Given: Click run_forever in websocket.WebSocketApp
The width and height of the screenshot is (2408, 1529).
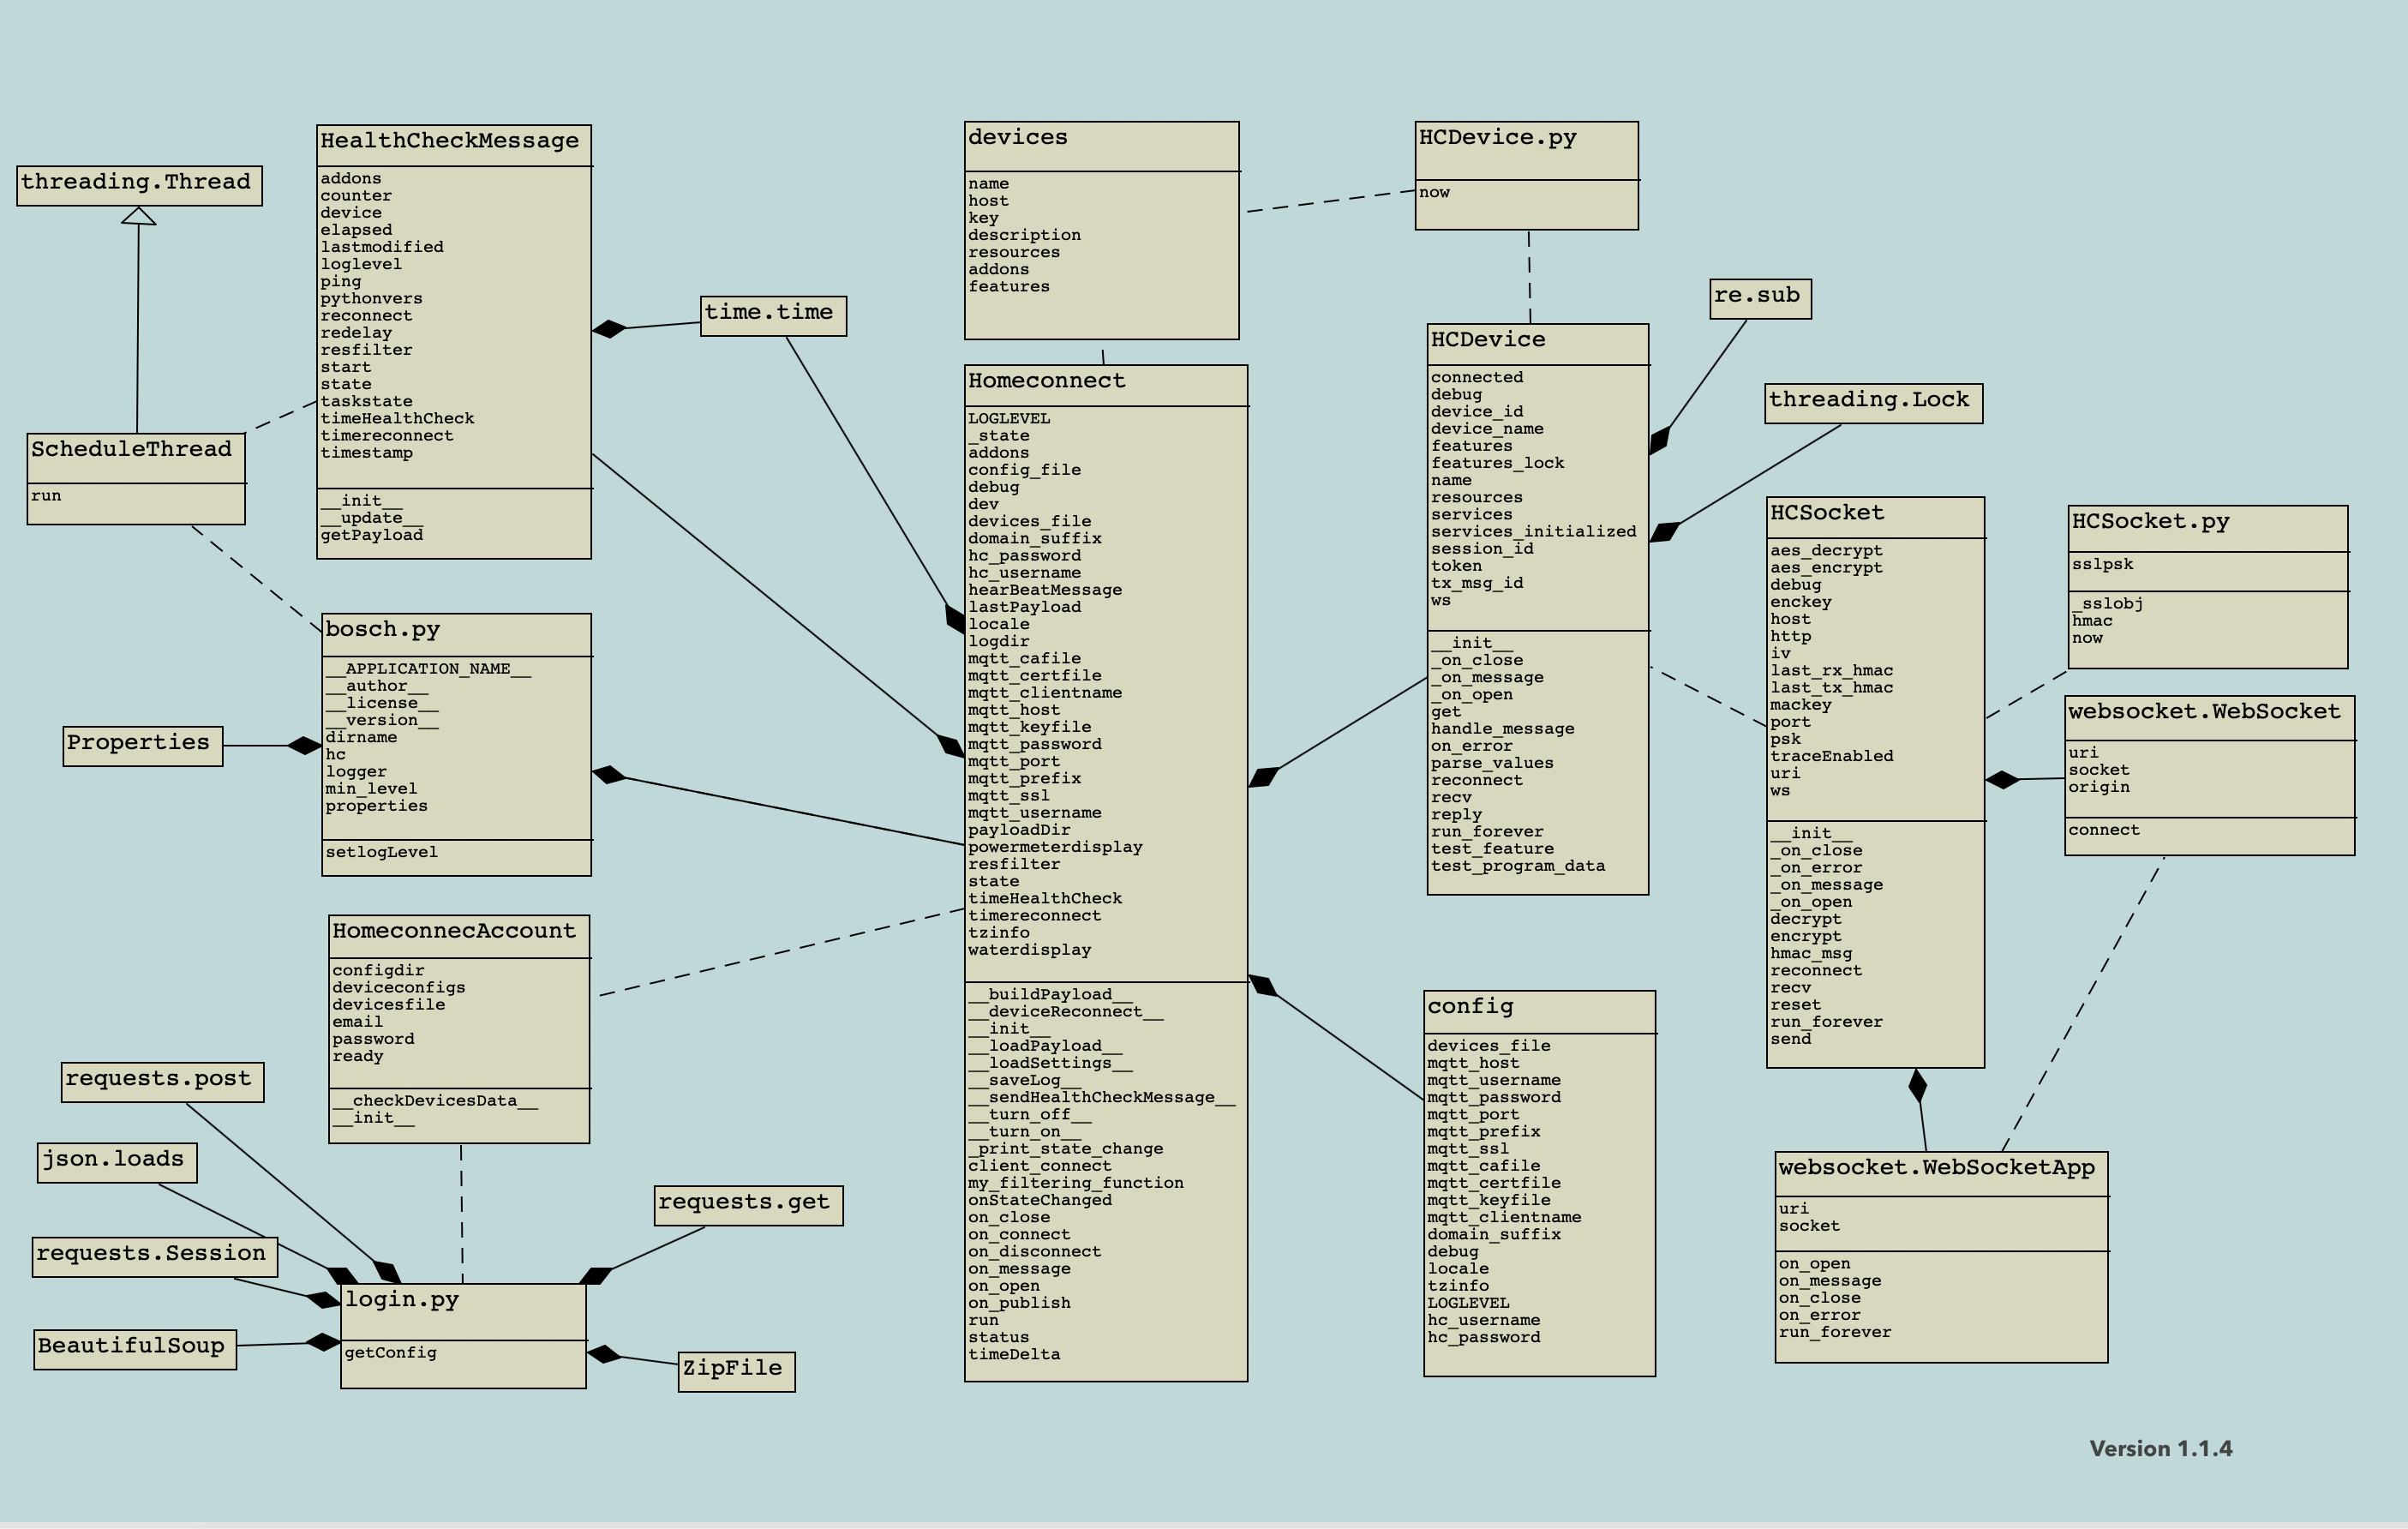Looking at the screenshot, I should coord(1835,1332).
